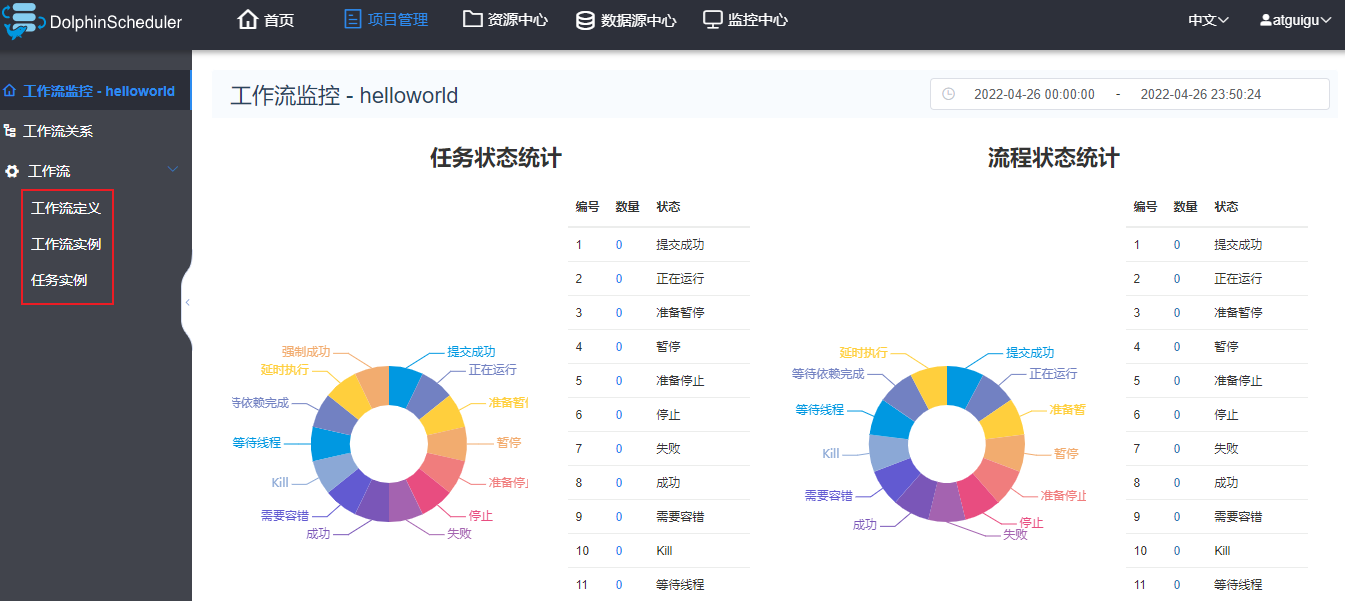Click the 监控中心 monitor icon

pos(713,20)
